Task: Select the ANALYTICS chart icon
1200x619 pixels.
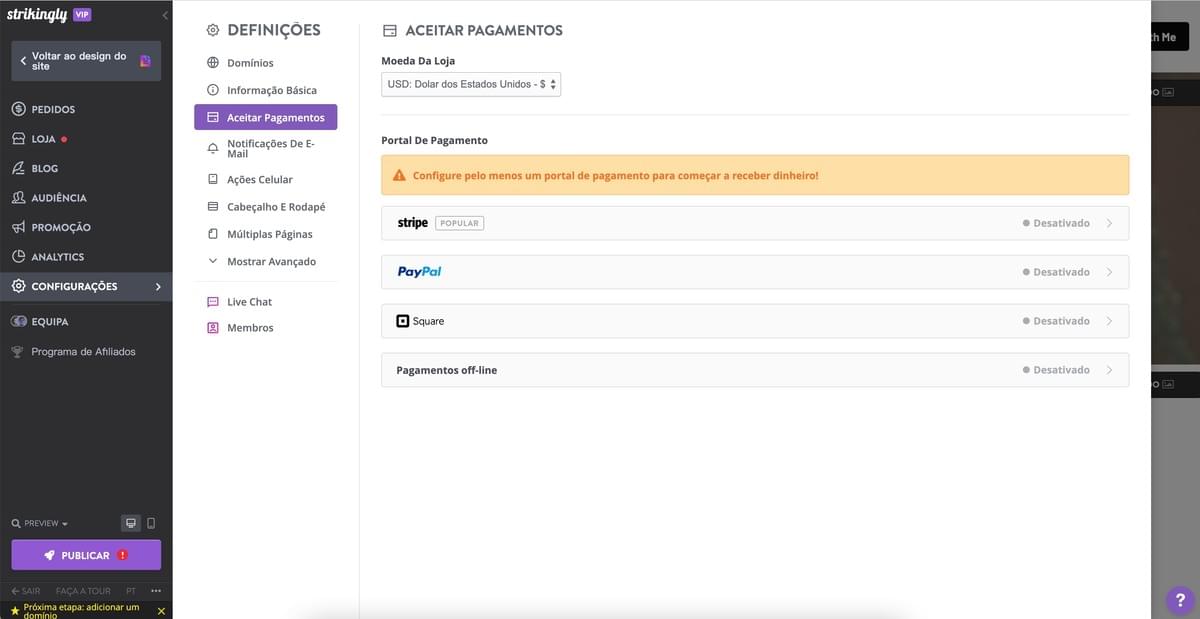Action: point(18,256)
